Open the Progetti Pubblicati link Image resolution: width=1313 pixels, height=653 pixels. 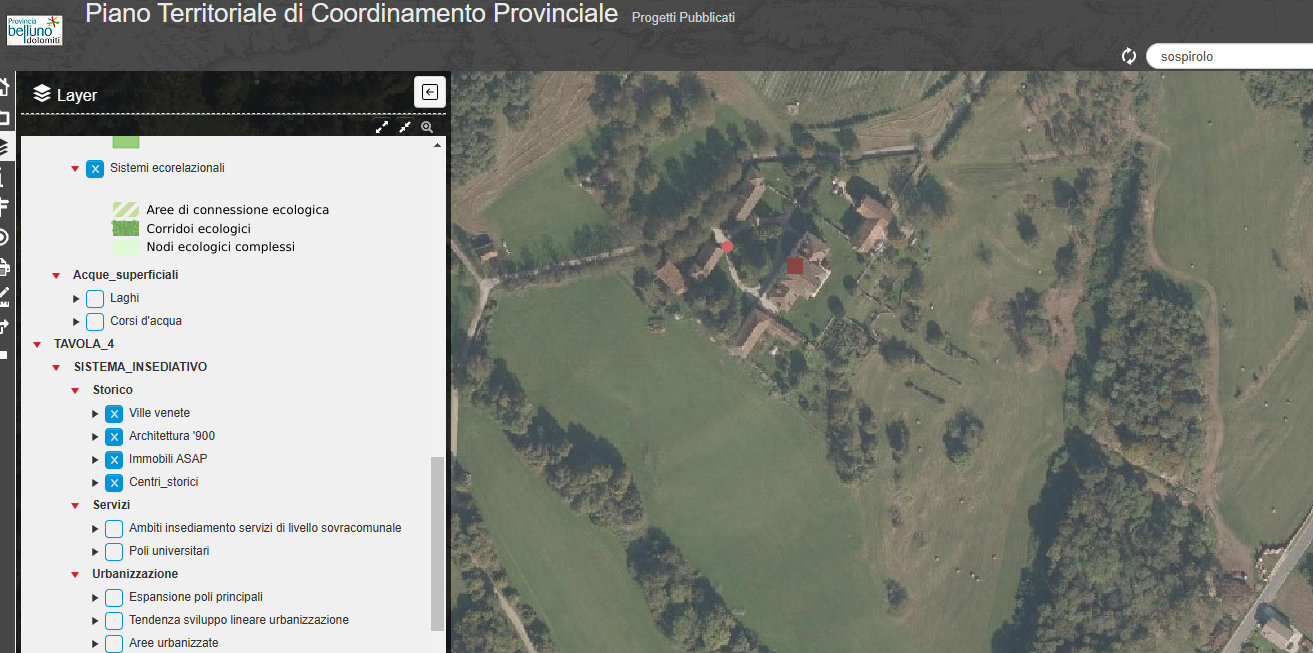point(683,17)
